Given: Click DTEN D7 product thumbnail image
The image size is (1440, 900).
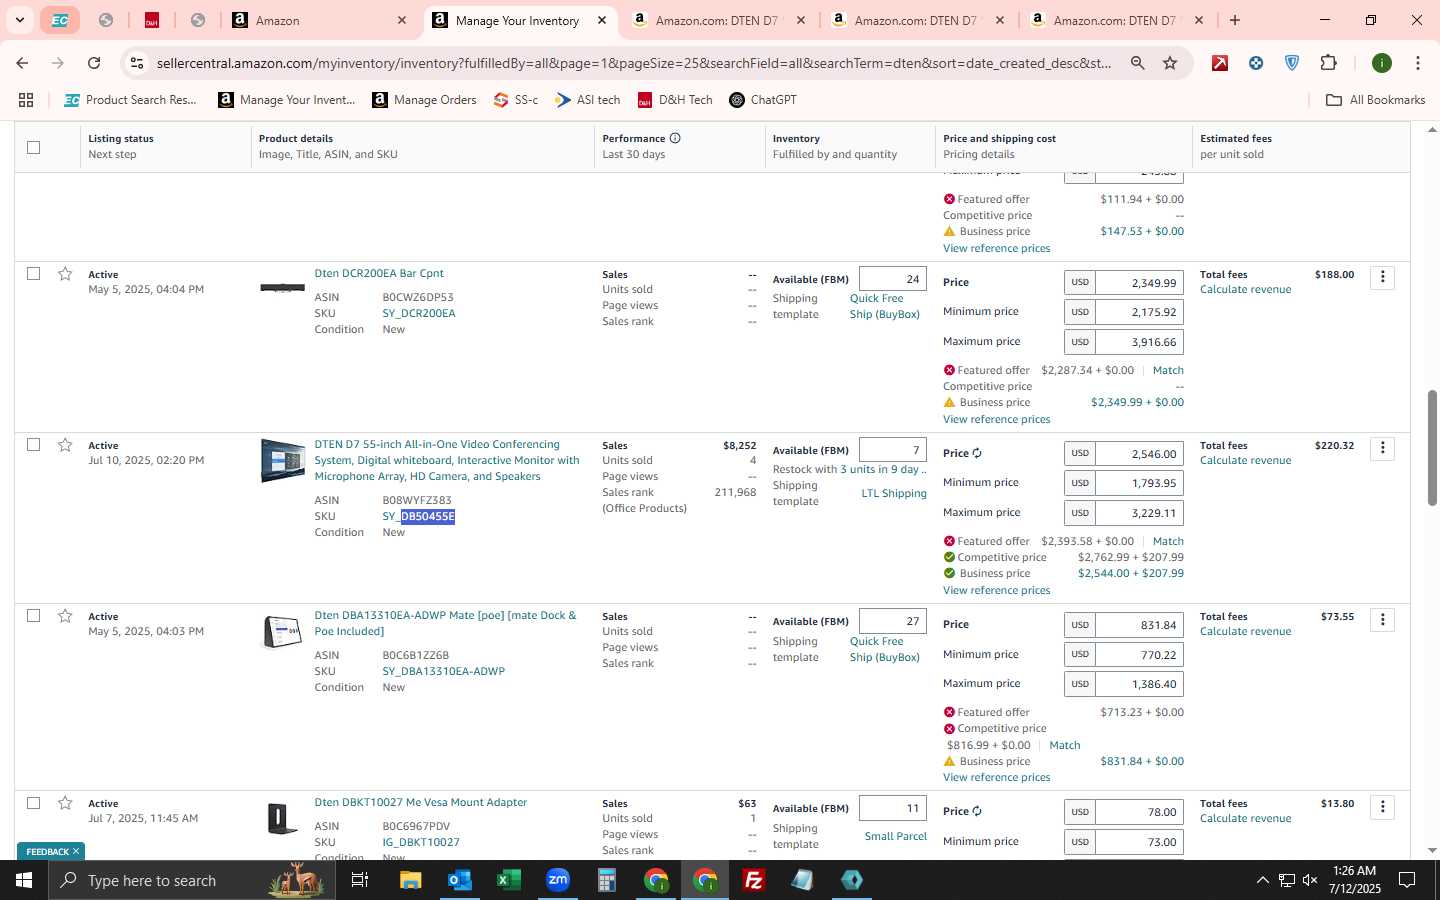Looking at the screenshot, I should [x=282, y=461].
